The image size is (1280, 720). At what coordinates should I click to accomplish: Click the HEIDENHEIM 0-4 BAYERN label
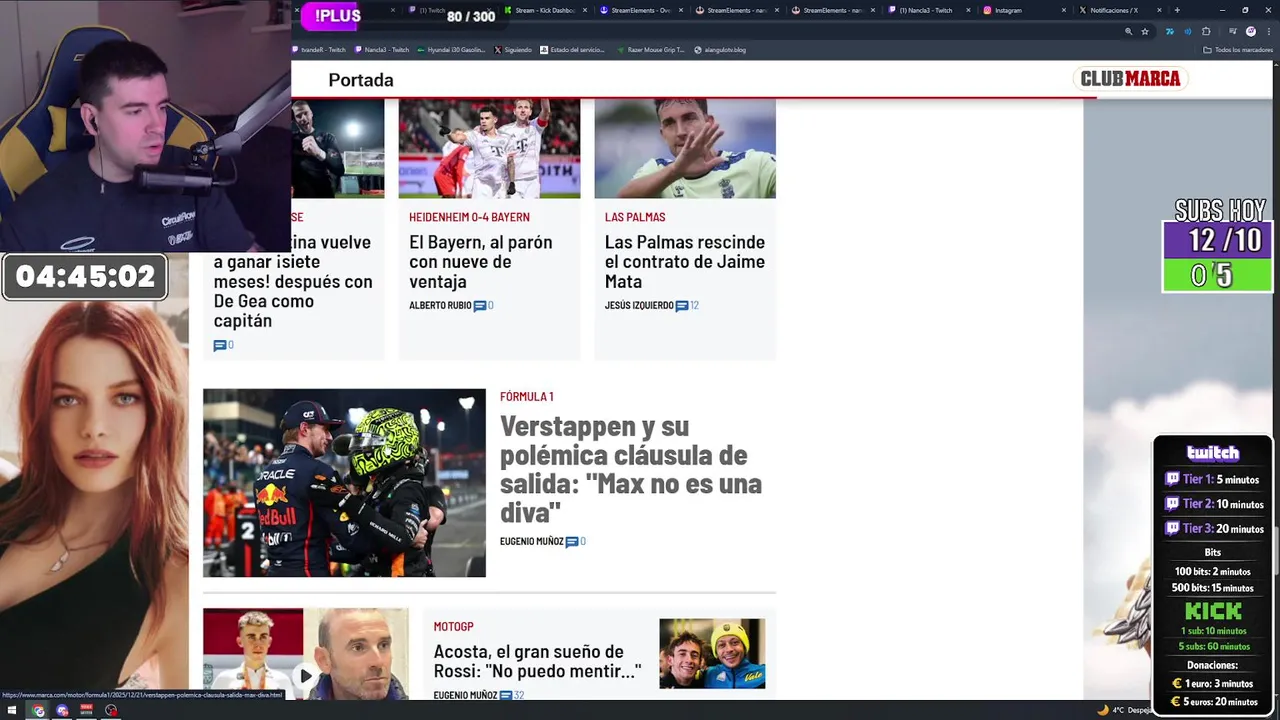click(469, 217)
